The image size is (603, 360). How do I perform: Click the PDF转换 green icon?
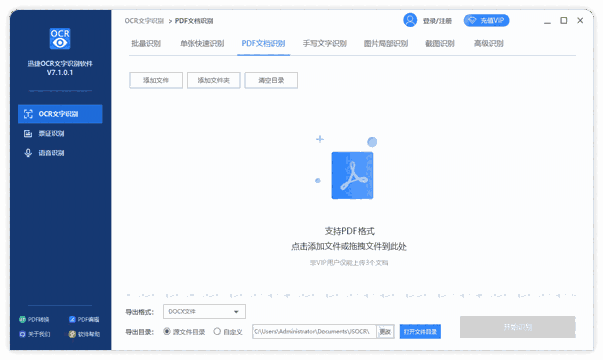point(22,319)
